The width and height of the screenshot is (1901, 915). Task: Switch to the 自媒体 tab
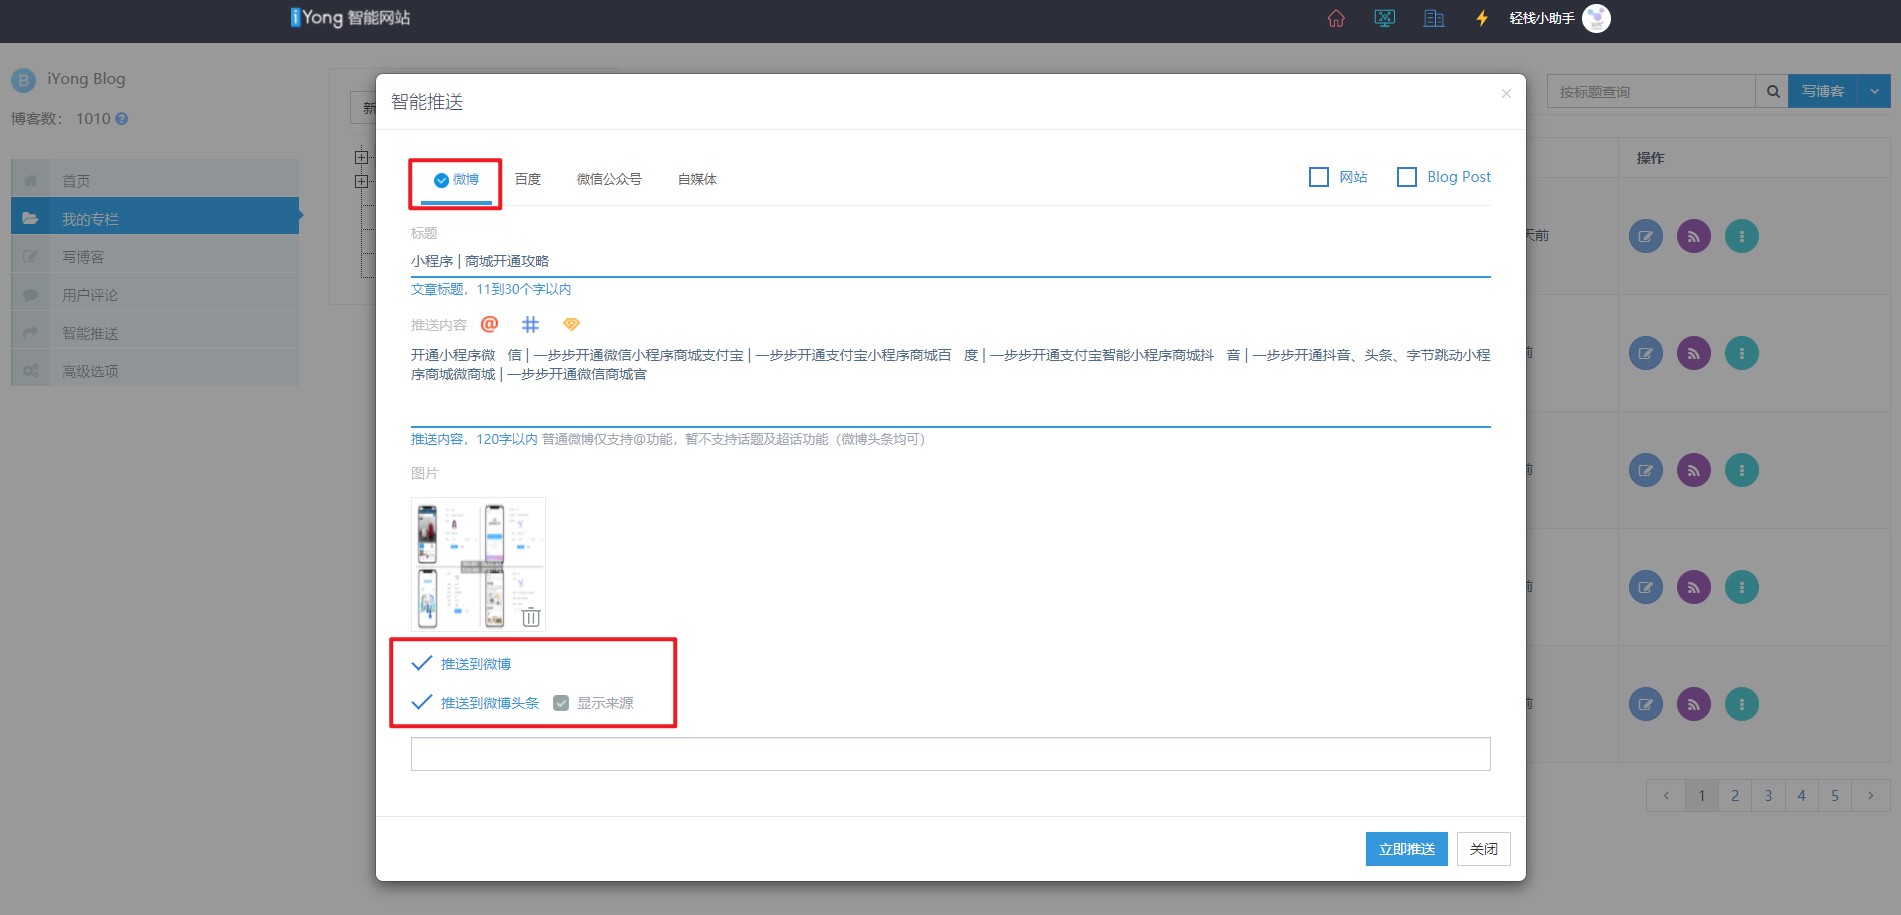pyautogui.click(x=697, y=179)
